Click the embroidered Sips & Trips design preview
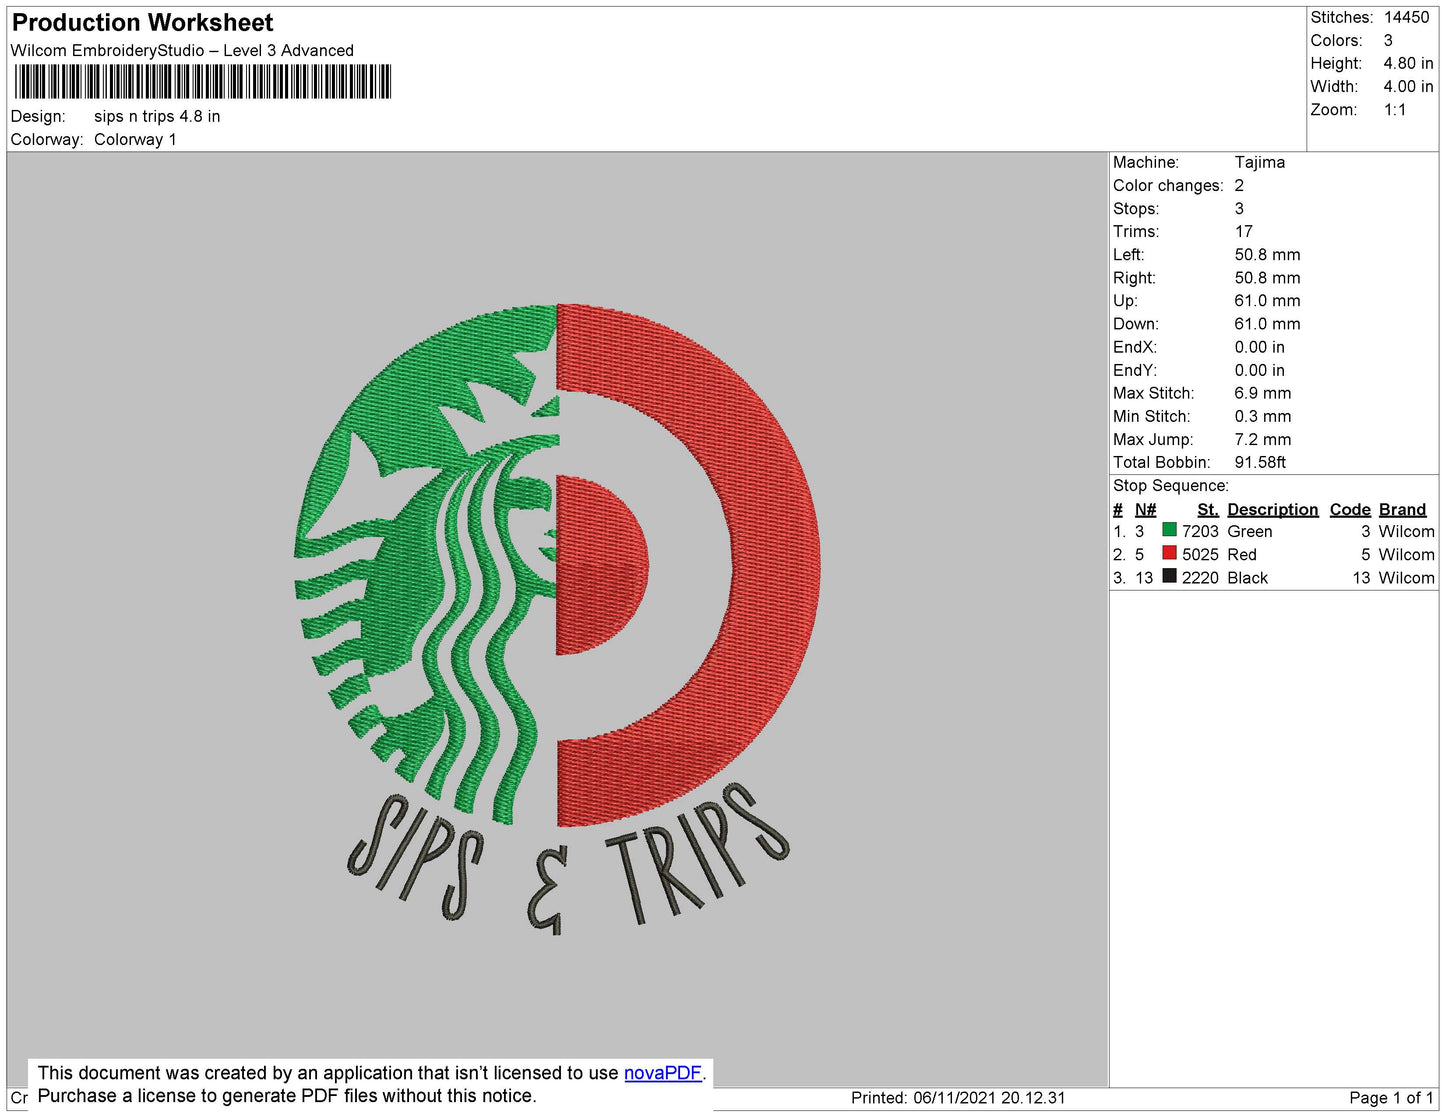Screen dimensions: 1445x1117 pyautogui.click(x=557, y=618)
